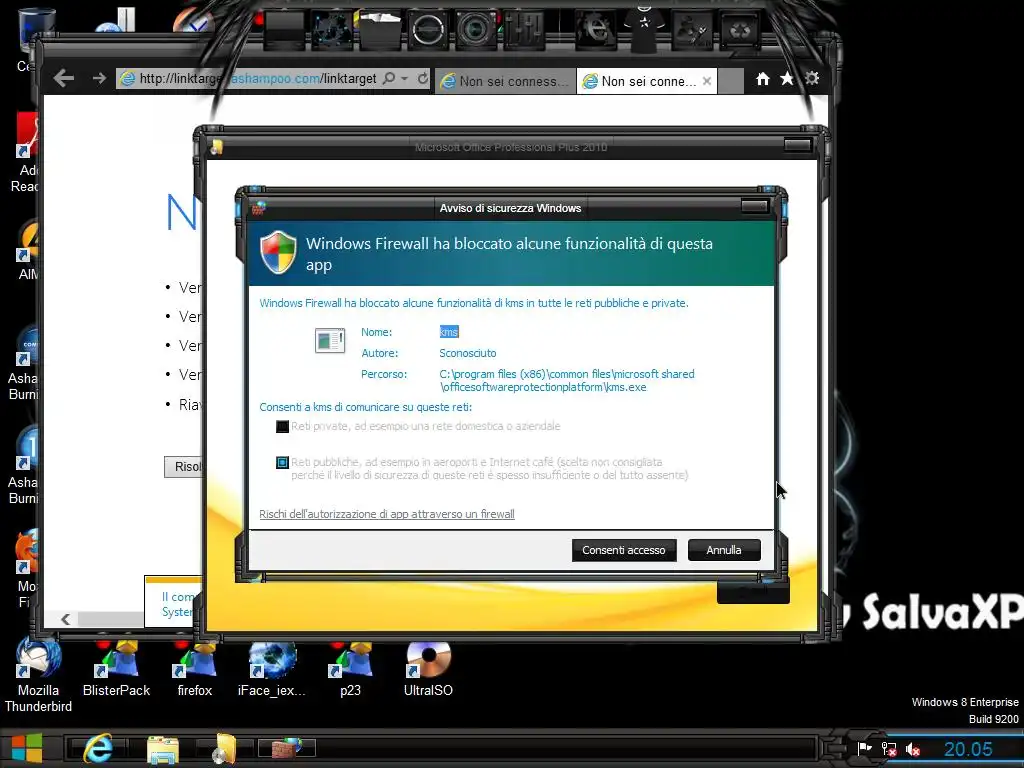This screenshot has height=768, width=1024.
Task: Open the firefox desktop shortcut
Action: (195, 669)
